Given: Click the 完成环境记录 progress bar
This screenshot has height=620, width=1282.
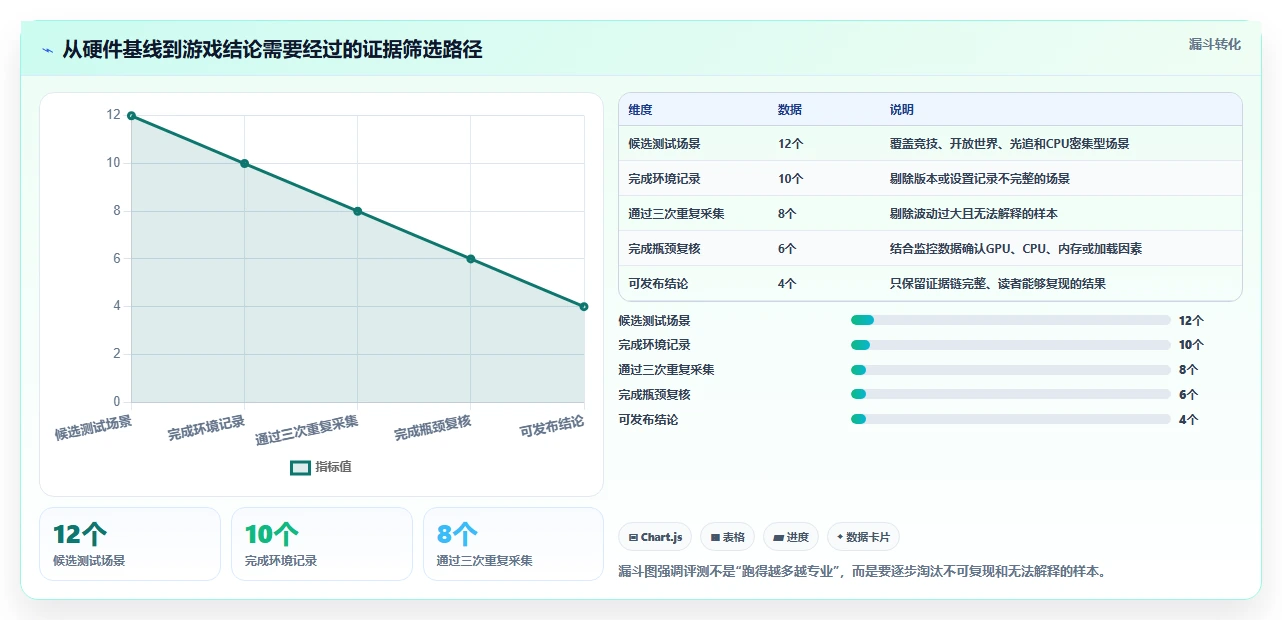Looking at the screenshot, I should point(1010,345).
